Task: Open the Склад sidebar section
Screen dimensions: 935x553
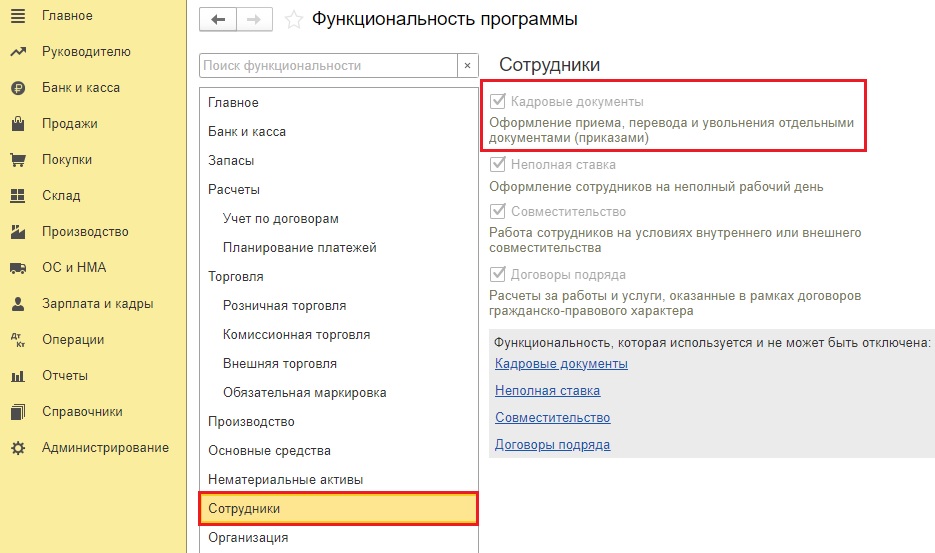Action: click(61, 196)
